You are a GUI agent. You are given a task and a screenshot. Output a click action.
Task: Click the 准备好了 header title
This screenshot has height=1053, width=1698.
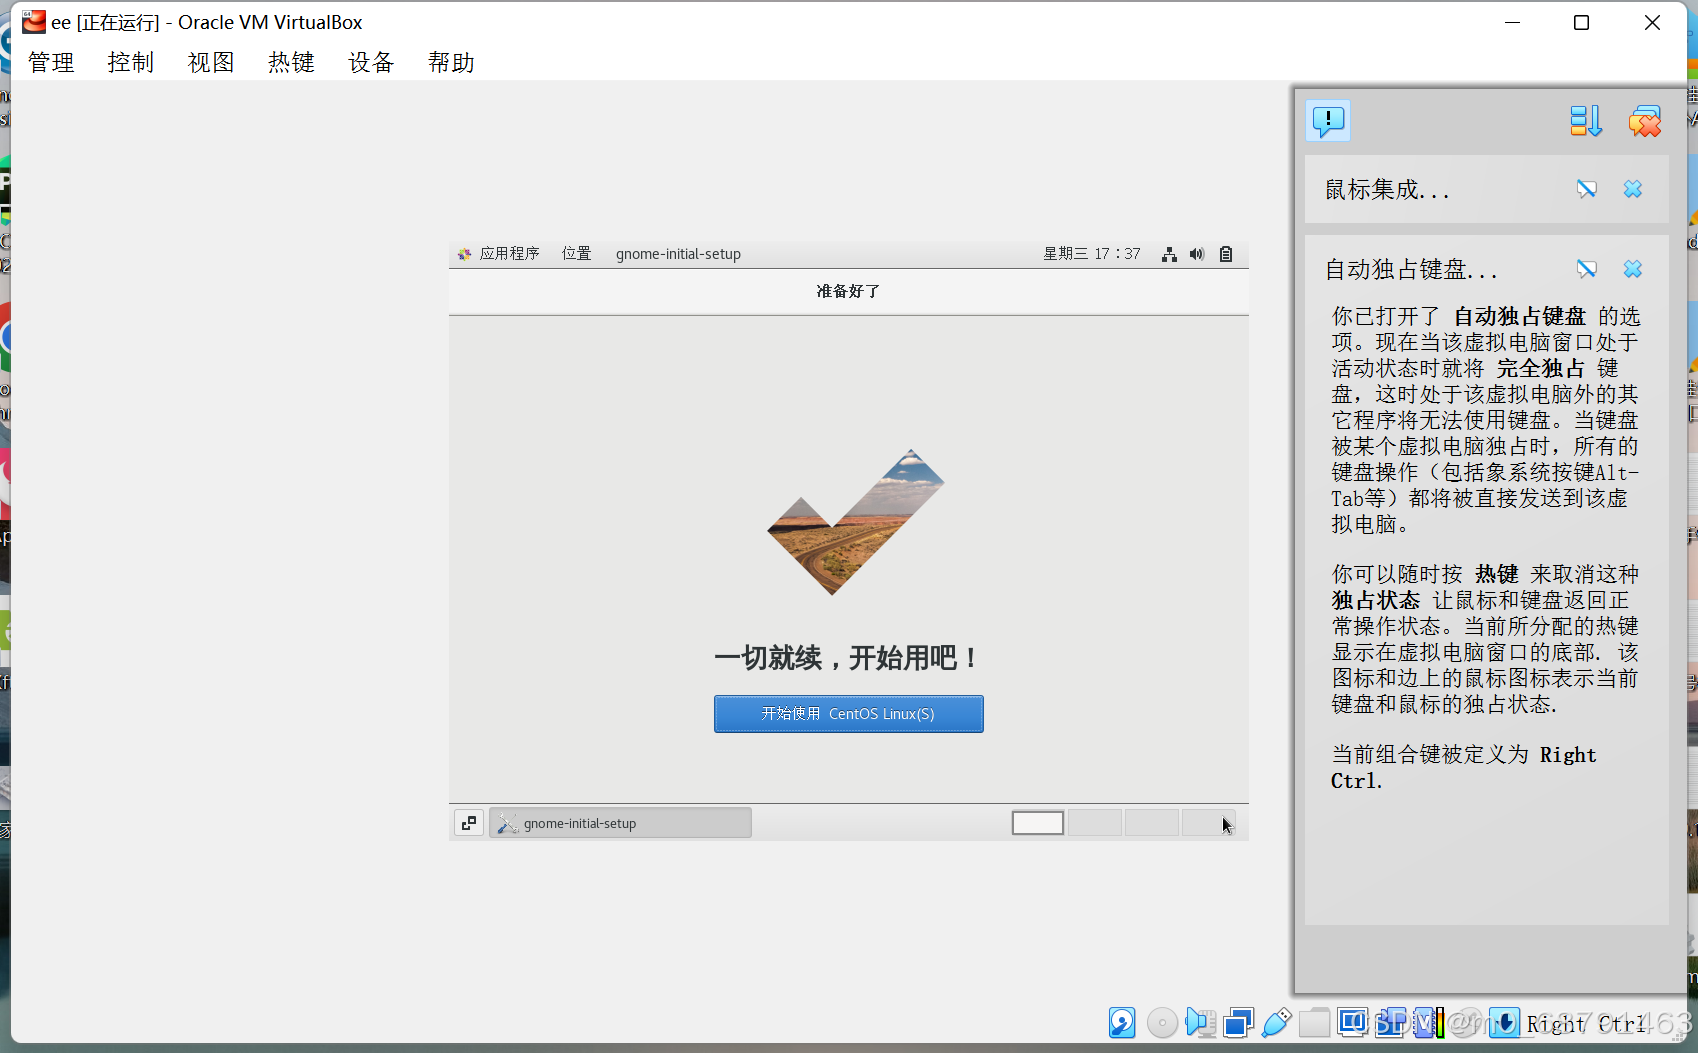[848, 291]
